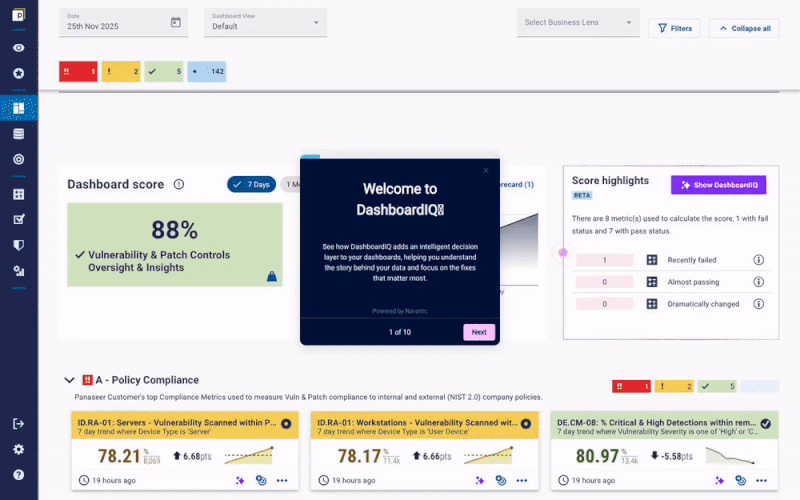
Task: Open the Select Business Lens dropdown
Action: click(x=578, y=22)
